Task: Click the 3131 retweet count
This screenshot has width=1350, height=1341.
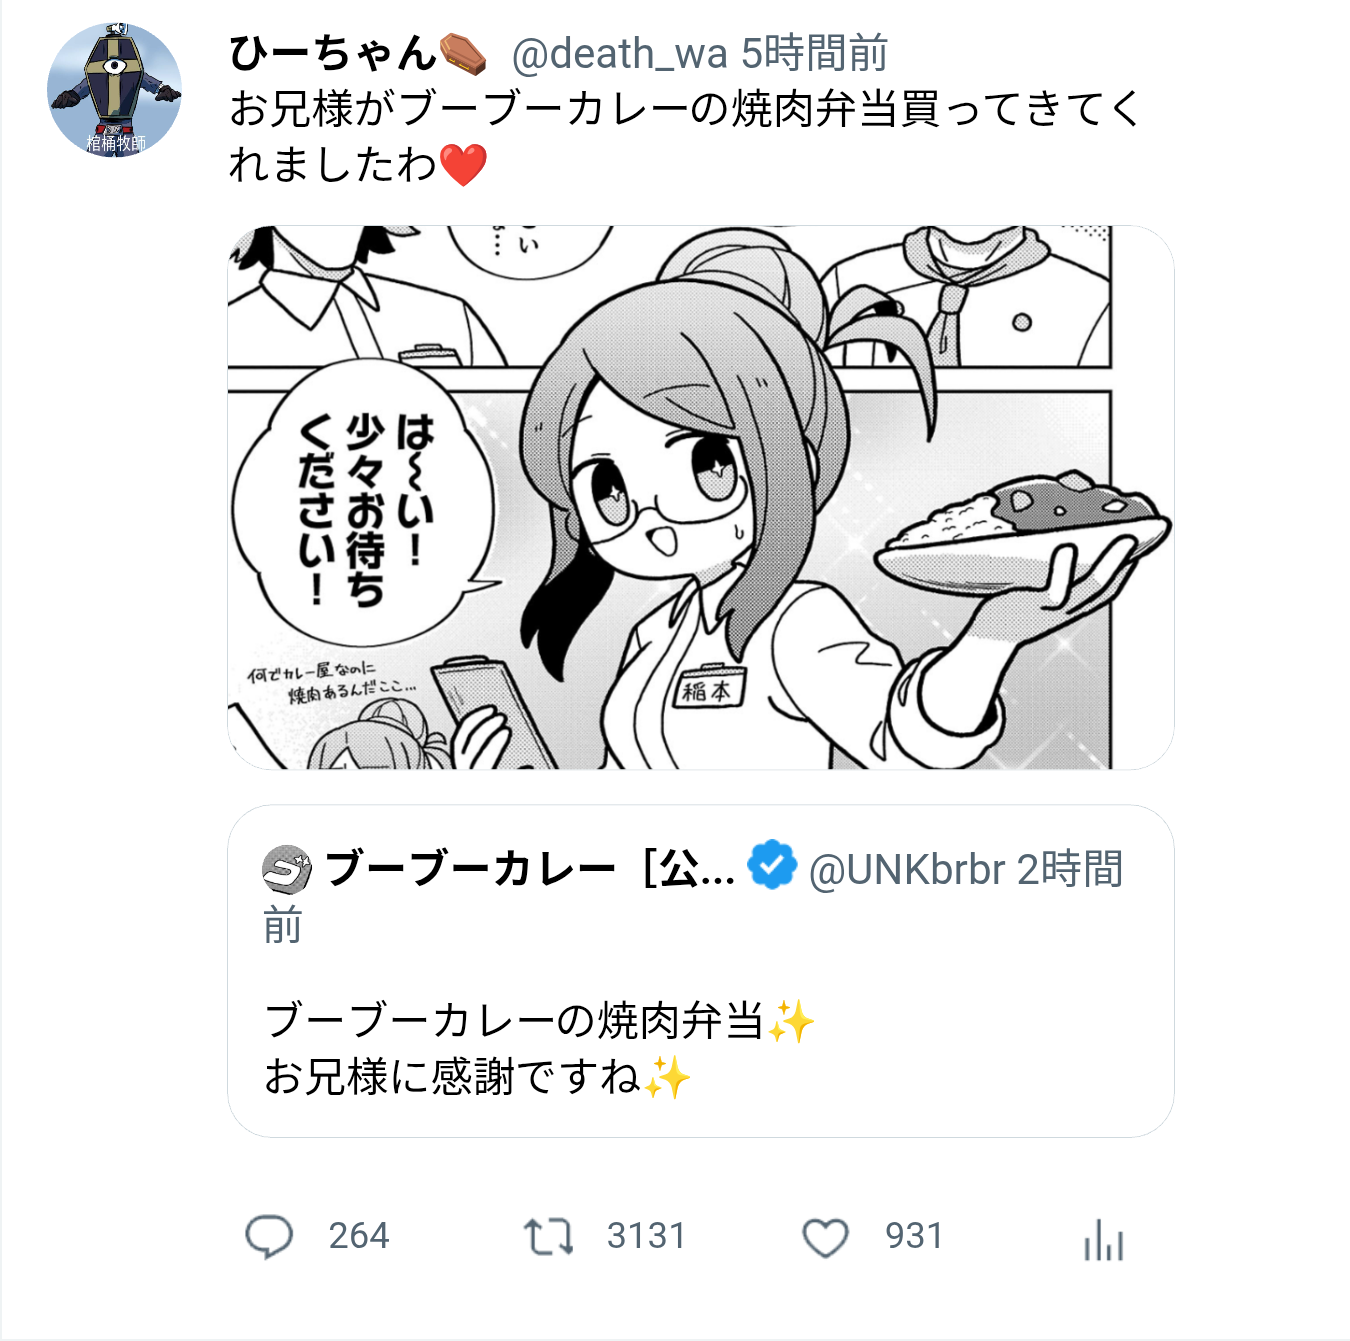Action: click(x=646, y=1236)
